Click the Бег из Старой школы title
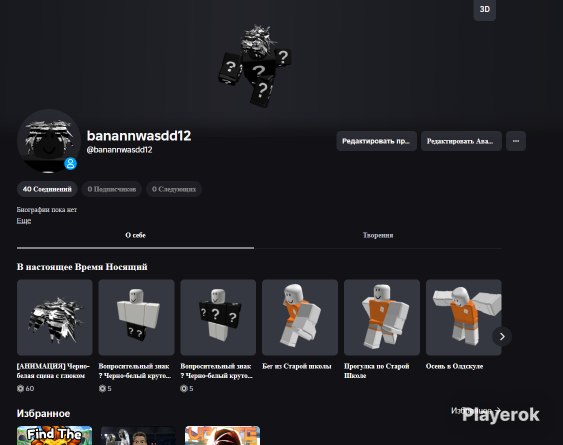This screenshot has height=445, width=563. coord(297,366)
